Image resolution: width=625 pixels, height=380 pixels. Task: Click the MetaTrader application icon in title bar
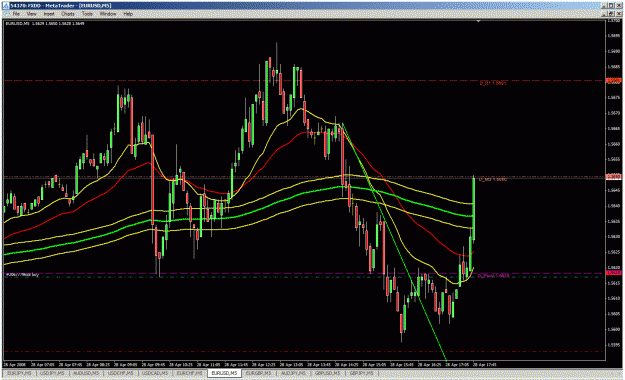pyautogui.click(x=6, y=6)
